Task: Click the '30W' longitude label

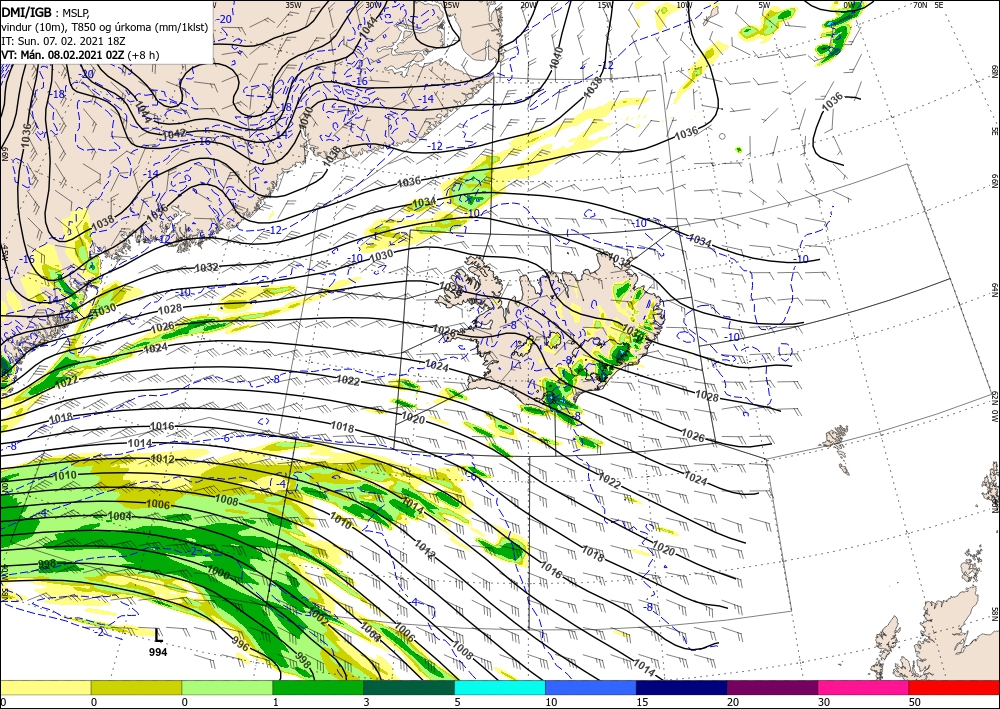Action: tap(373, 4)
